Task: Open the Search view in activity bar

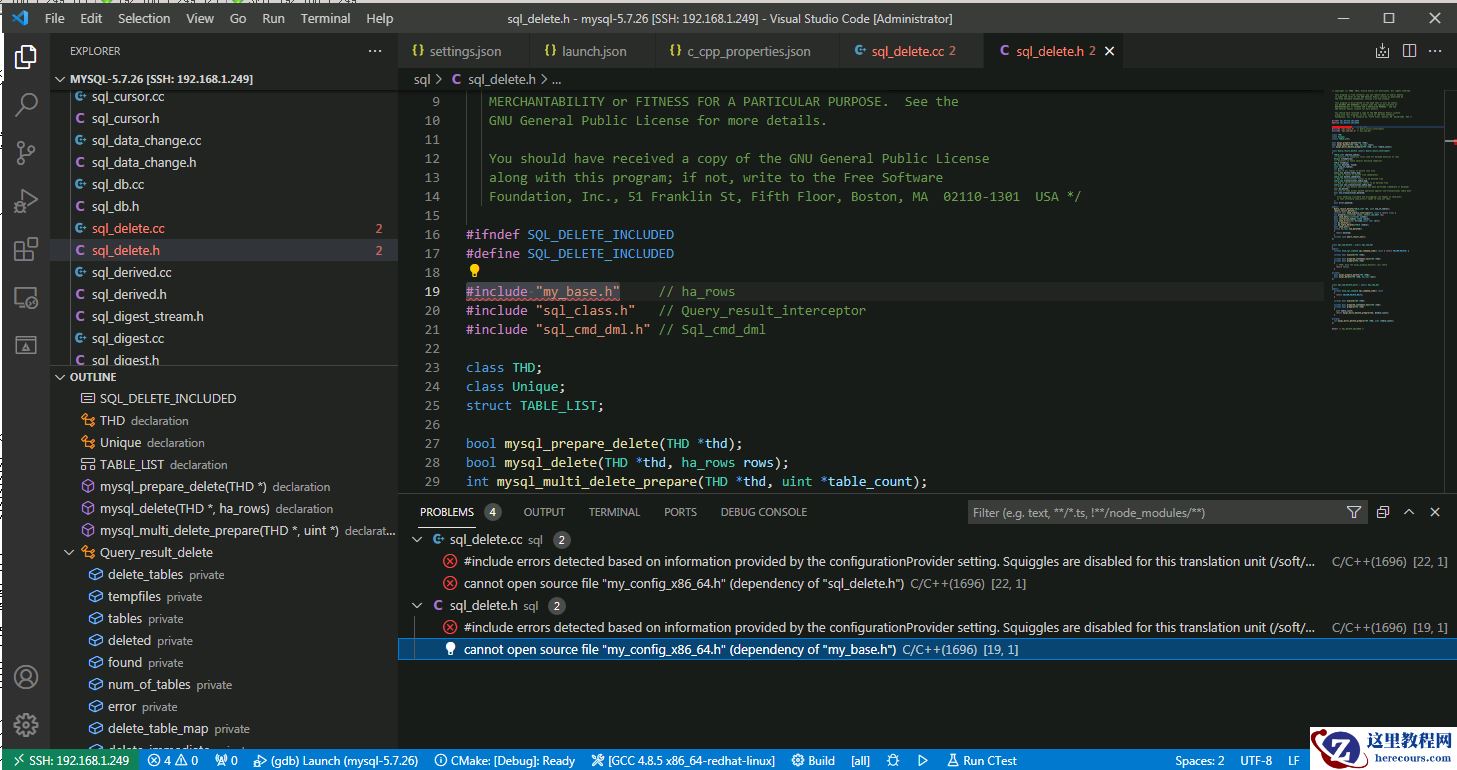Action: [26, 104]
